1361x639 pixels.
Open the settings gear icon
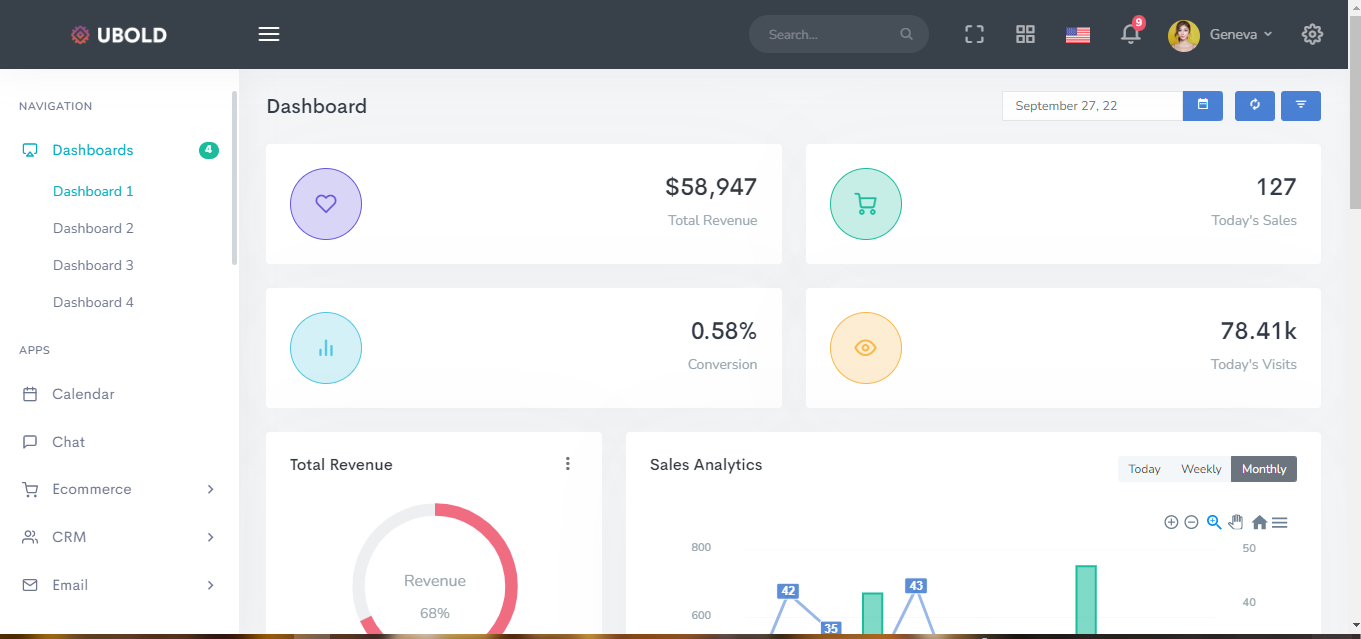[1312, 34]
